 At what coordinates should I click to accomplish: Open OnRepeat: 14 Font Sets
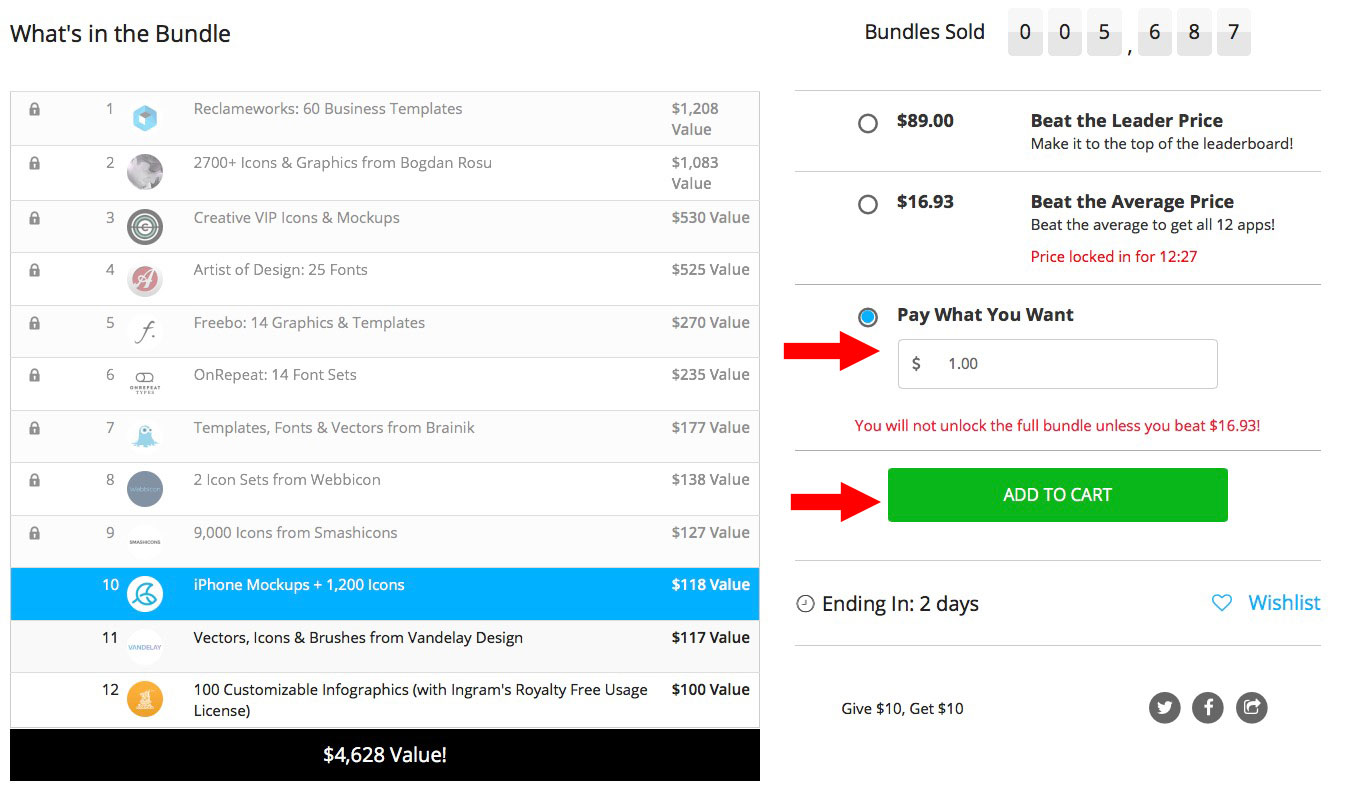pos(275,375)
